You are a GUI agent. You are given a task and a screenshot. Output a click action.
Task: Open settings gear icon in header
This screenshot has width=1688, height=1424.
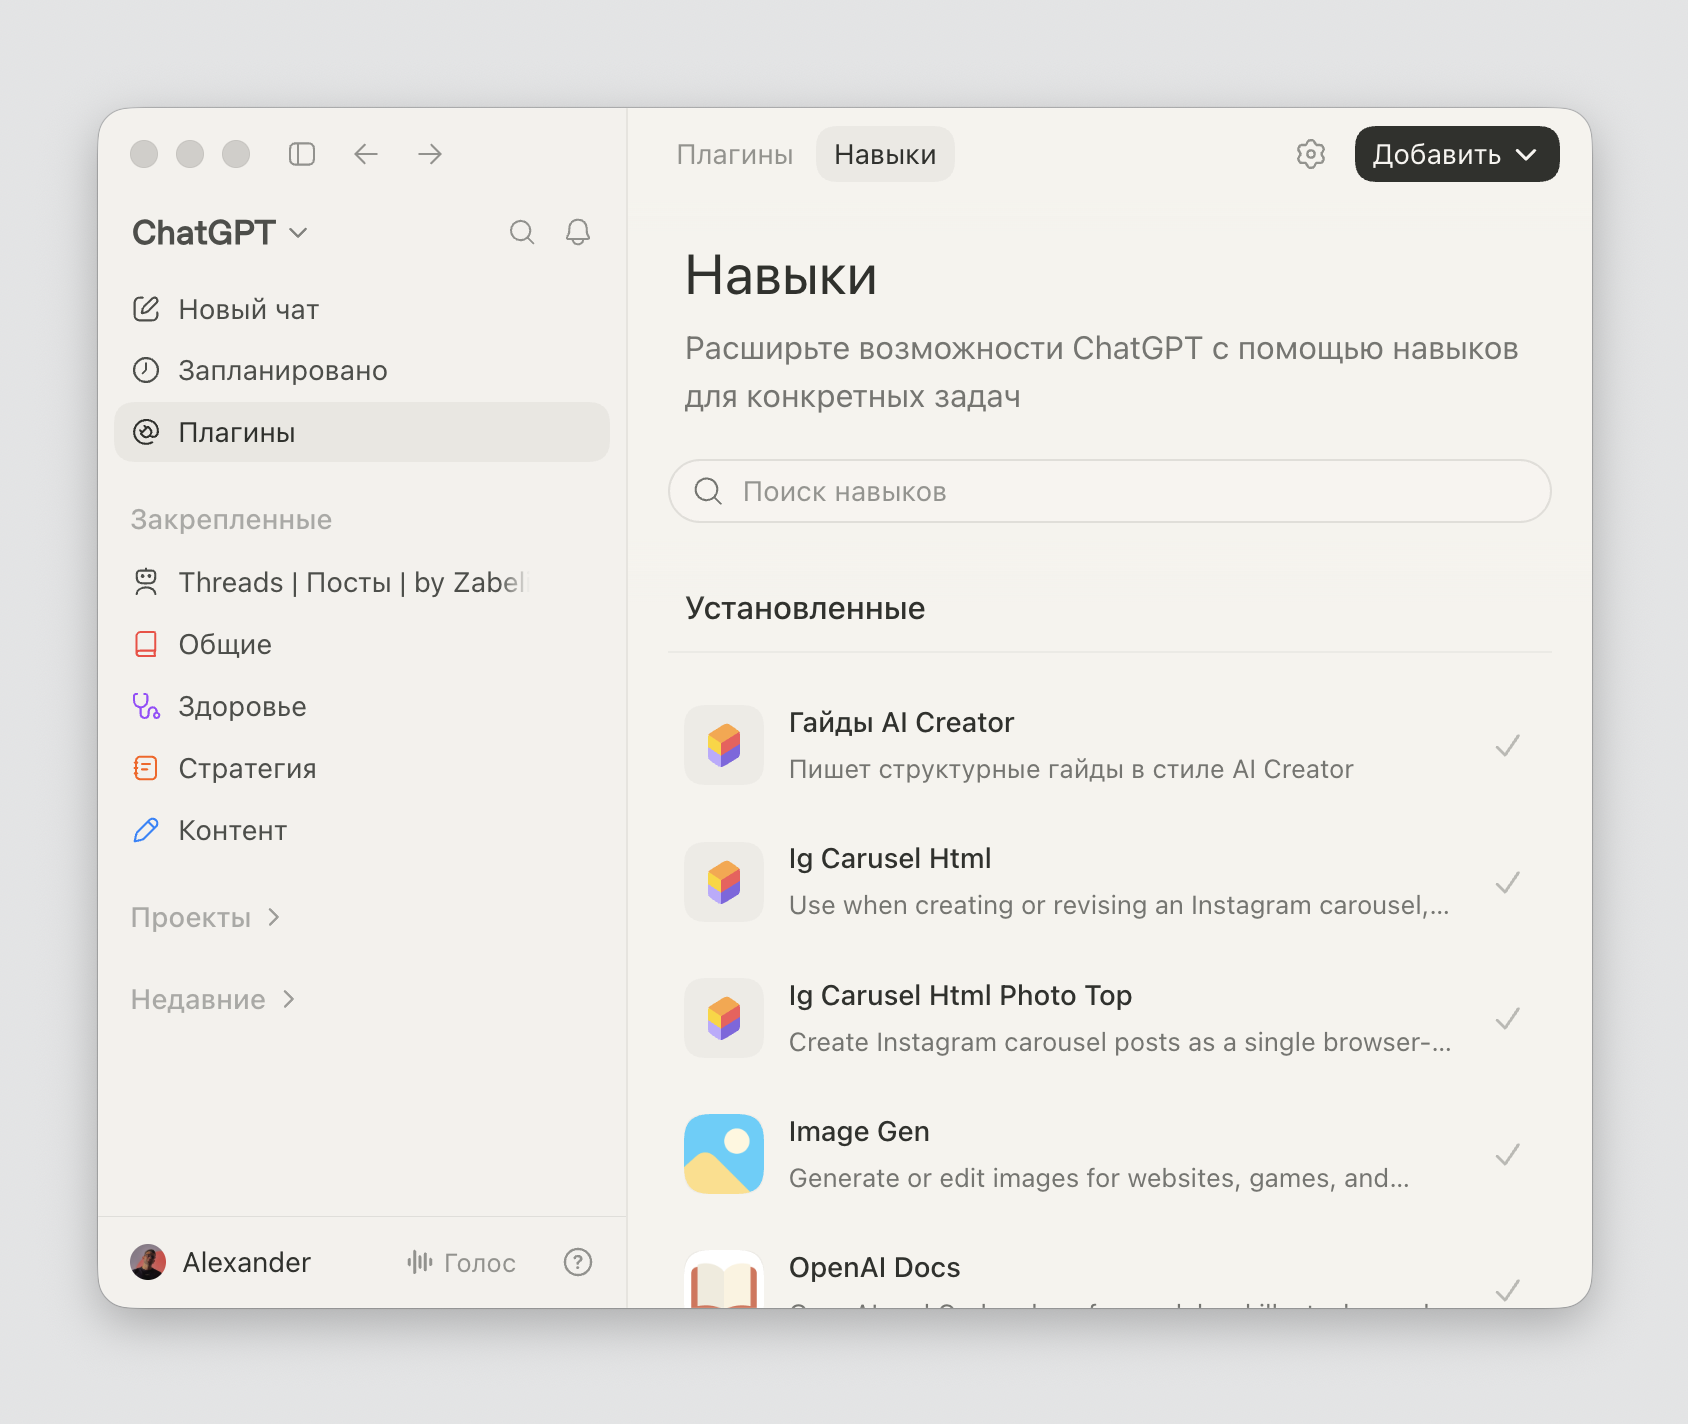pyautogui.click(x=1311, y=154)
